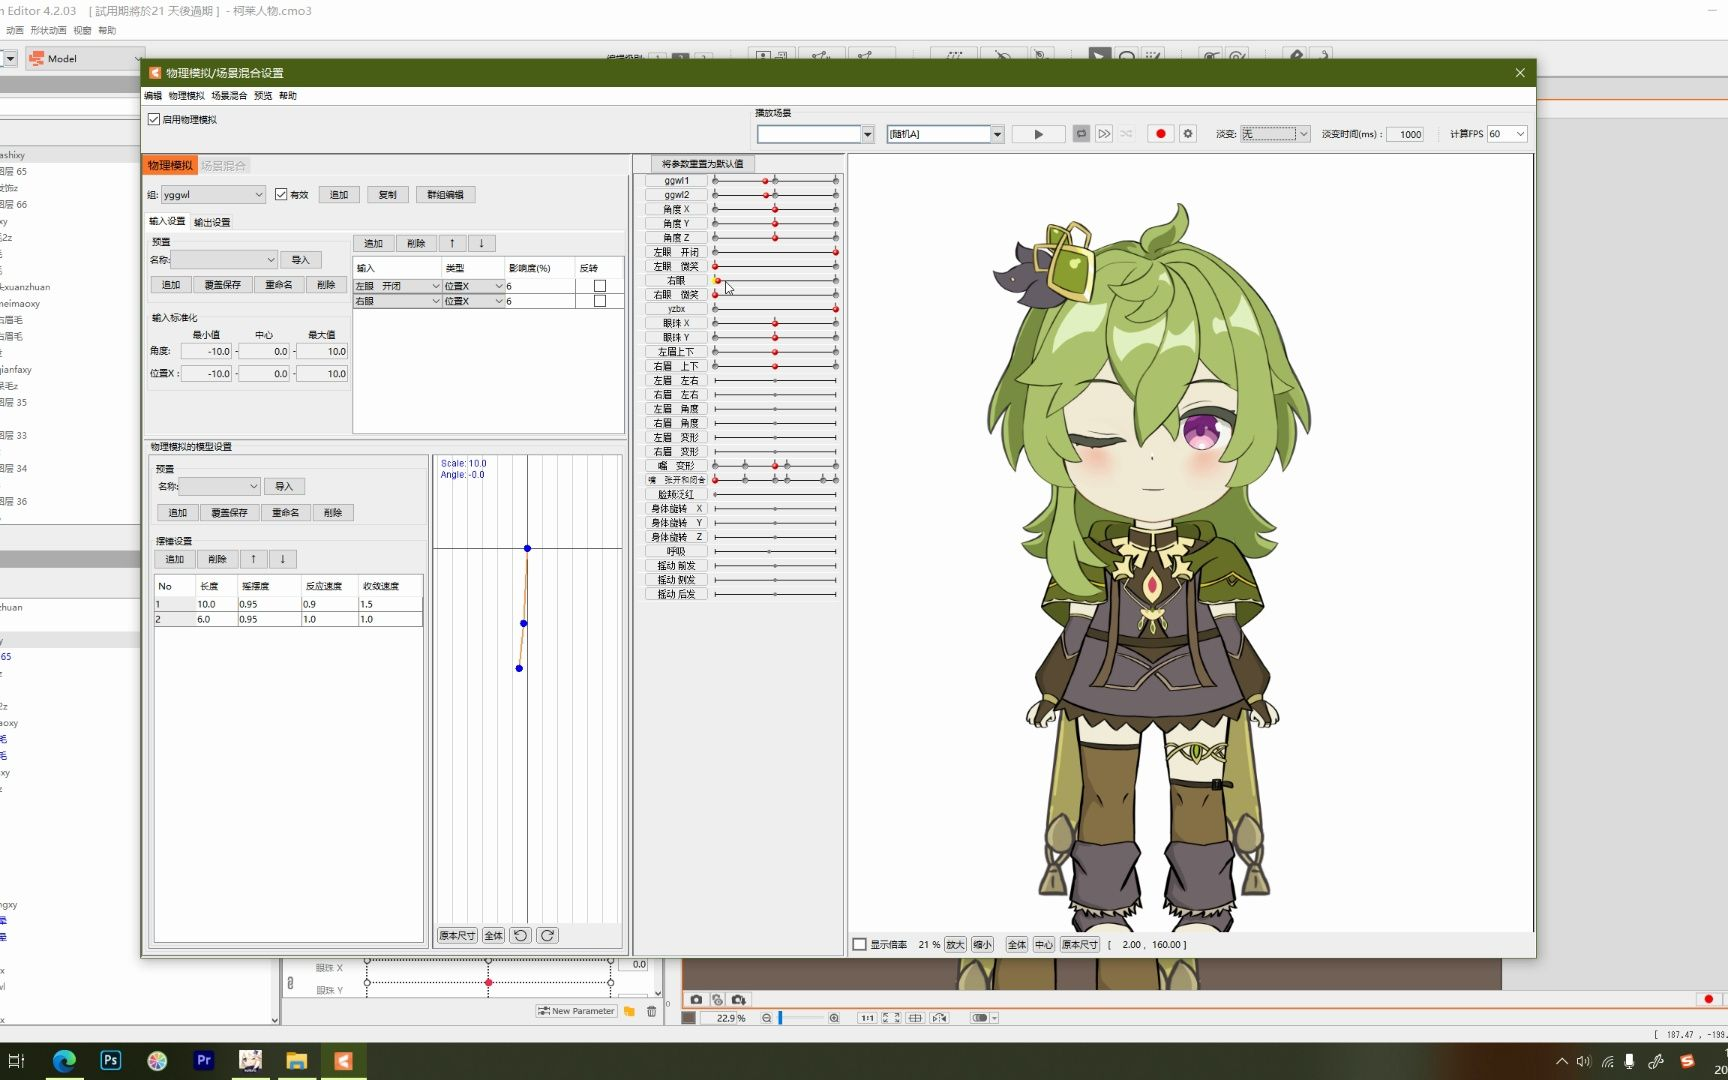The width and height of the screenshot is (1728, 1080).
Task: Click the 角度 X parameter slider
Action: coord(775,209)
